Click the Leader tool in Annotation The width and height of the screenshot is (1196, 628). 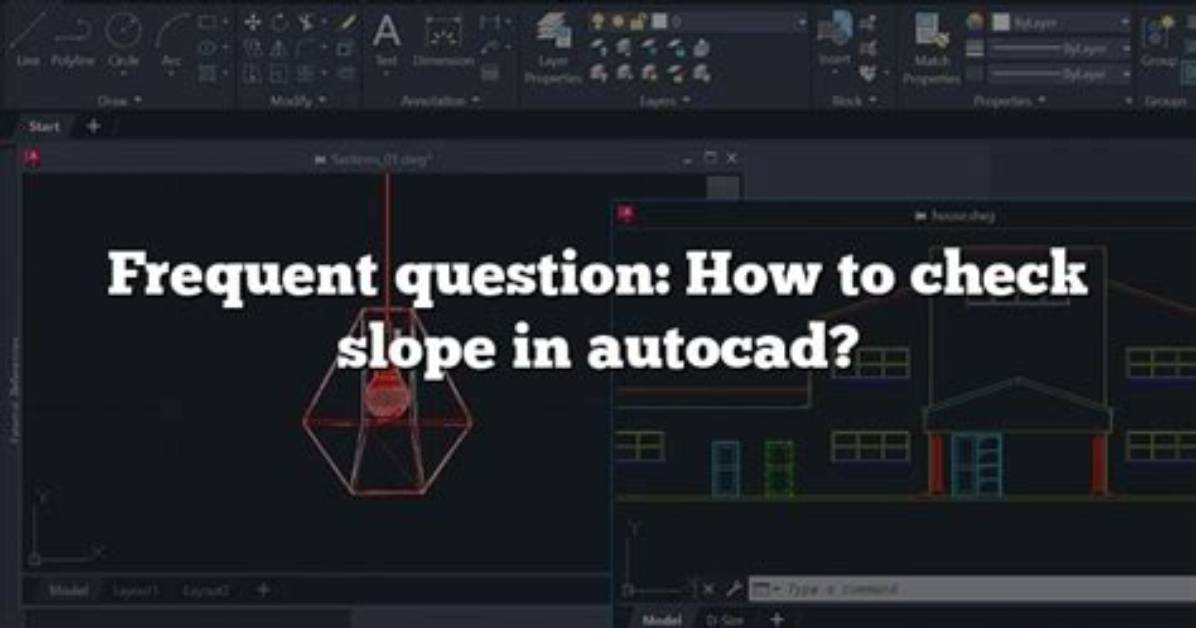click(490, 48)
